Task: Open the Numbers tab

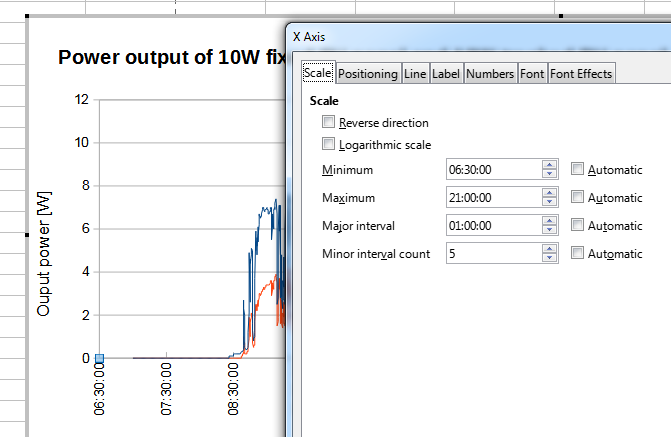Action: (x=490, y=74)
